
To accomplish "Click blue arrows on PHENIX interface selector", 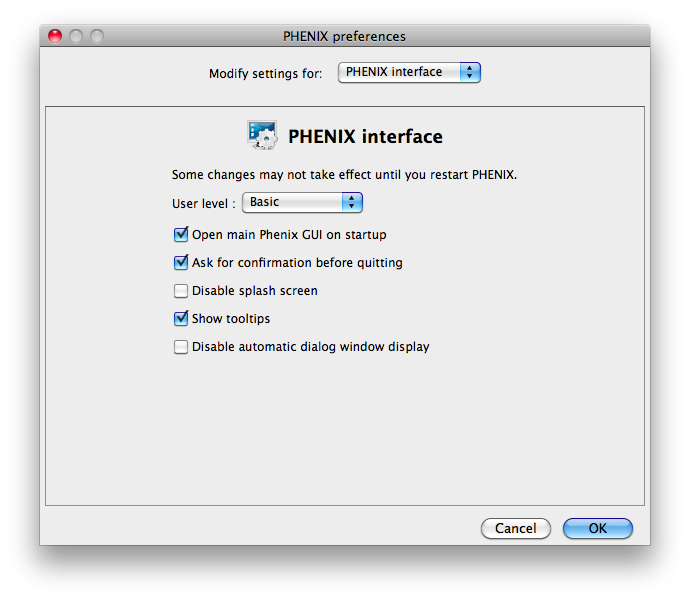I will pos(470,72).
